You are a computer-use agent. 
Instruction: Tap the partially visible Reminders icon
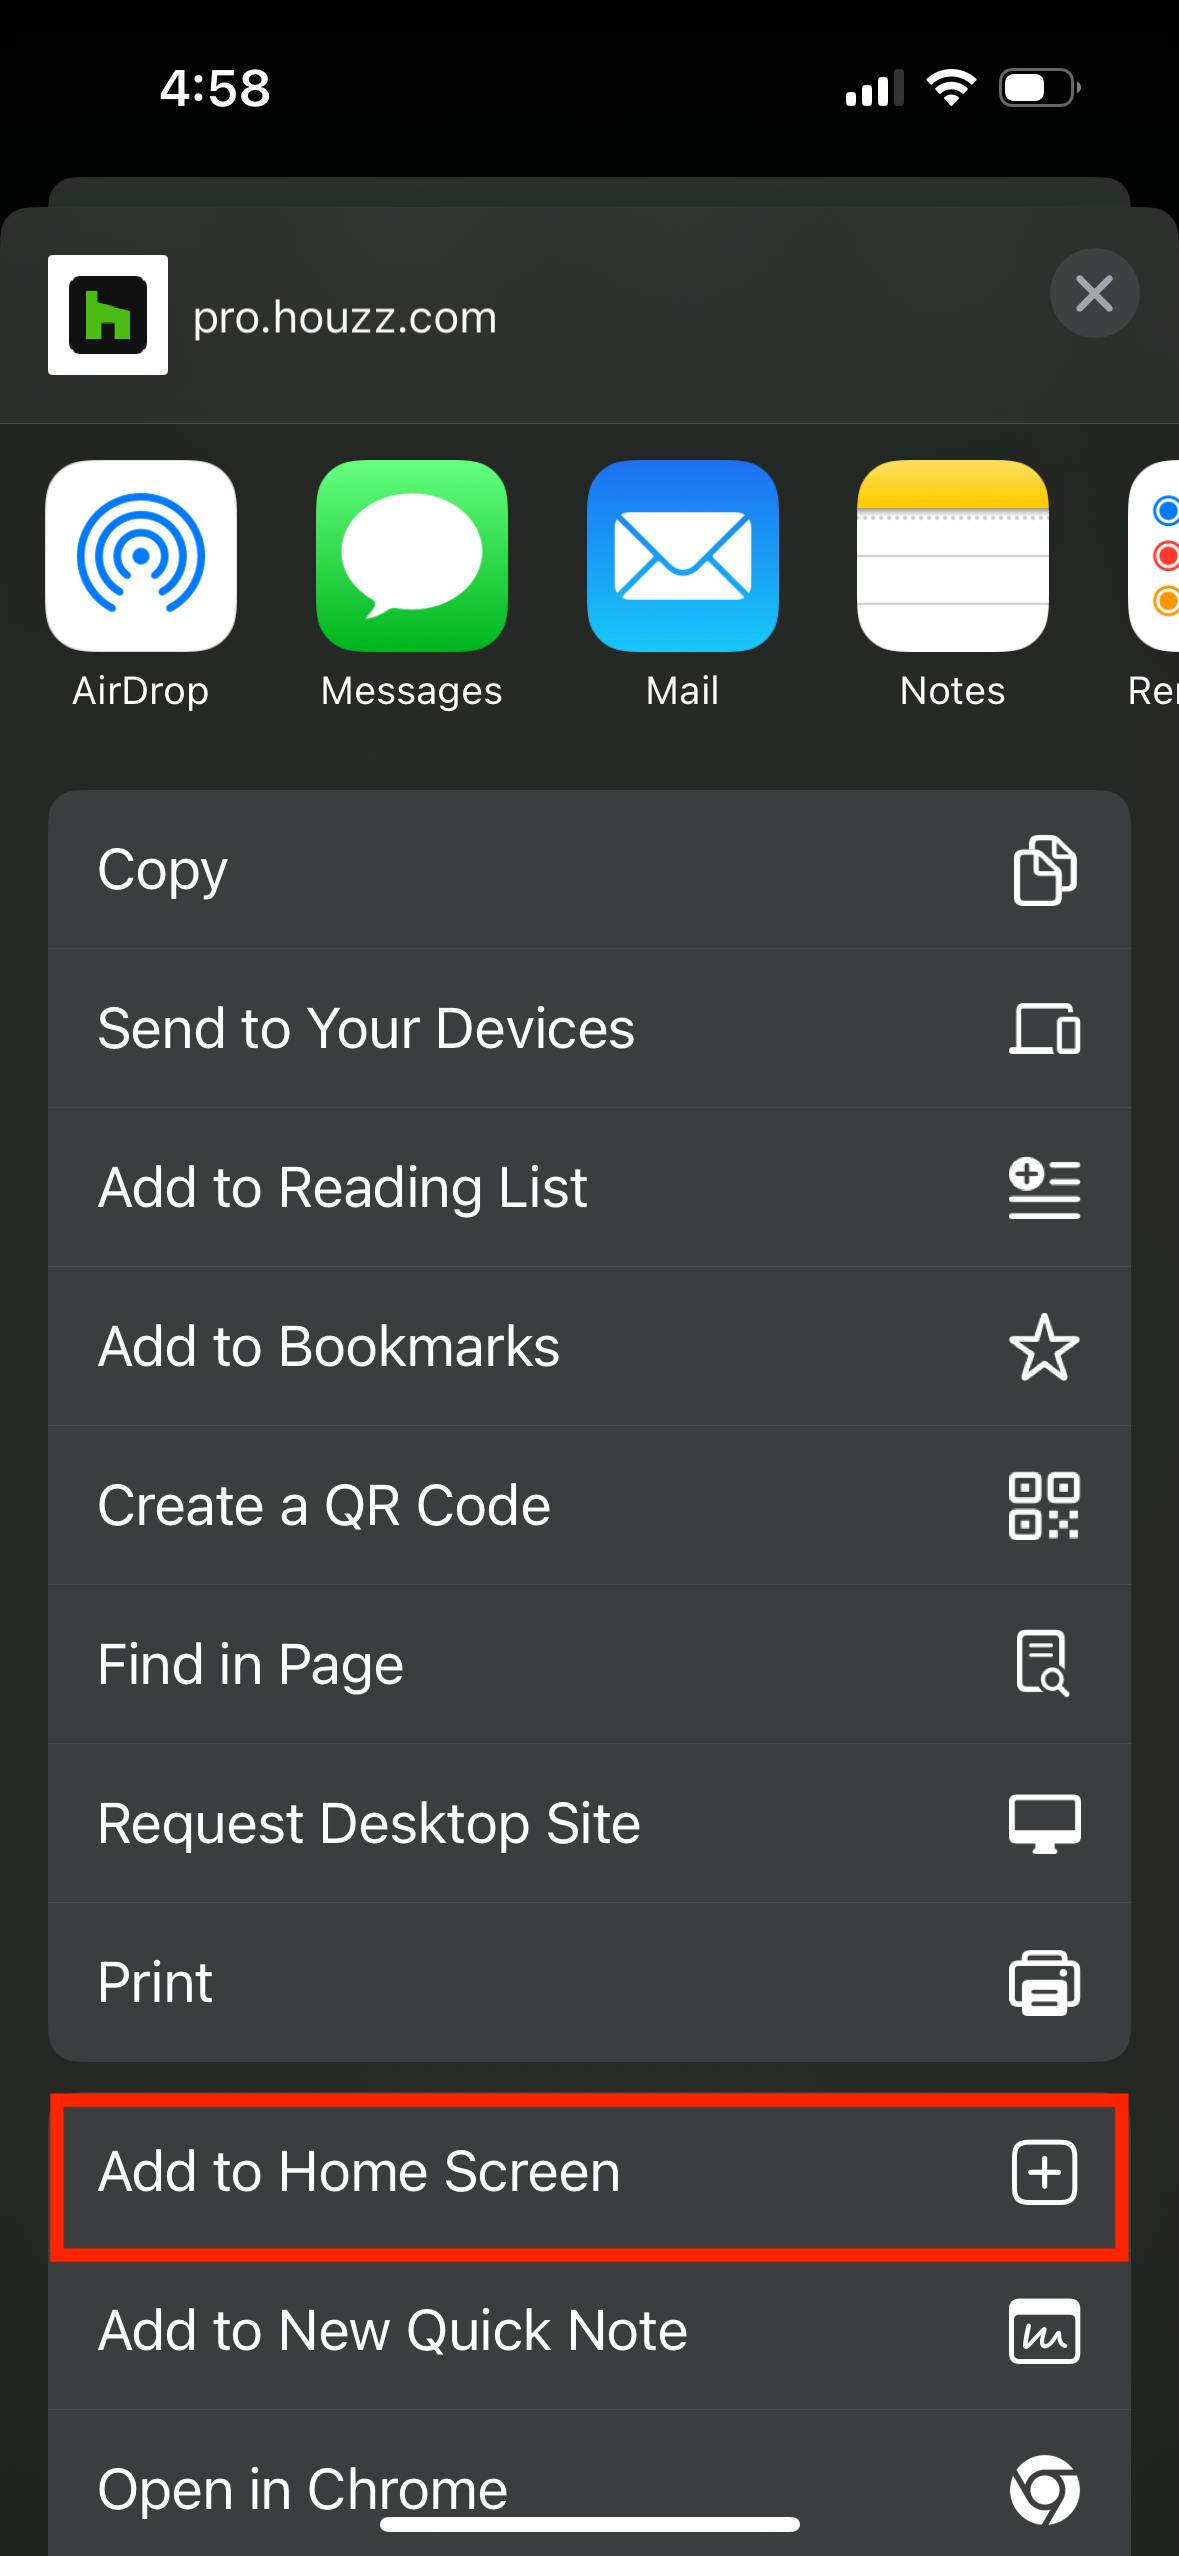(x=1155, y=556)
